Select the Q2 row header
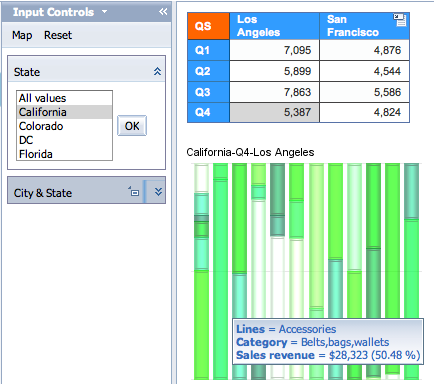Viewport: 434px width, 384px height. coord(209,71)
